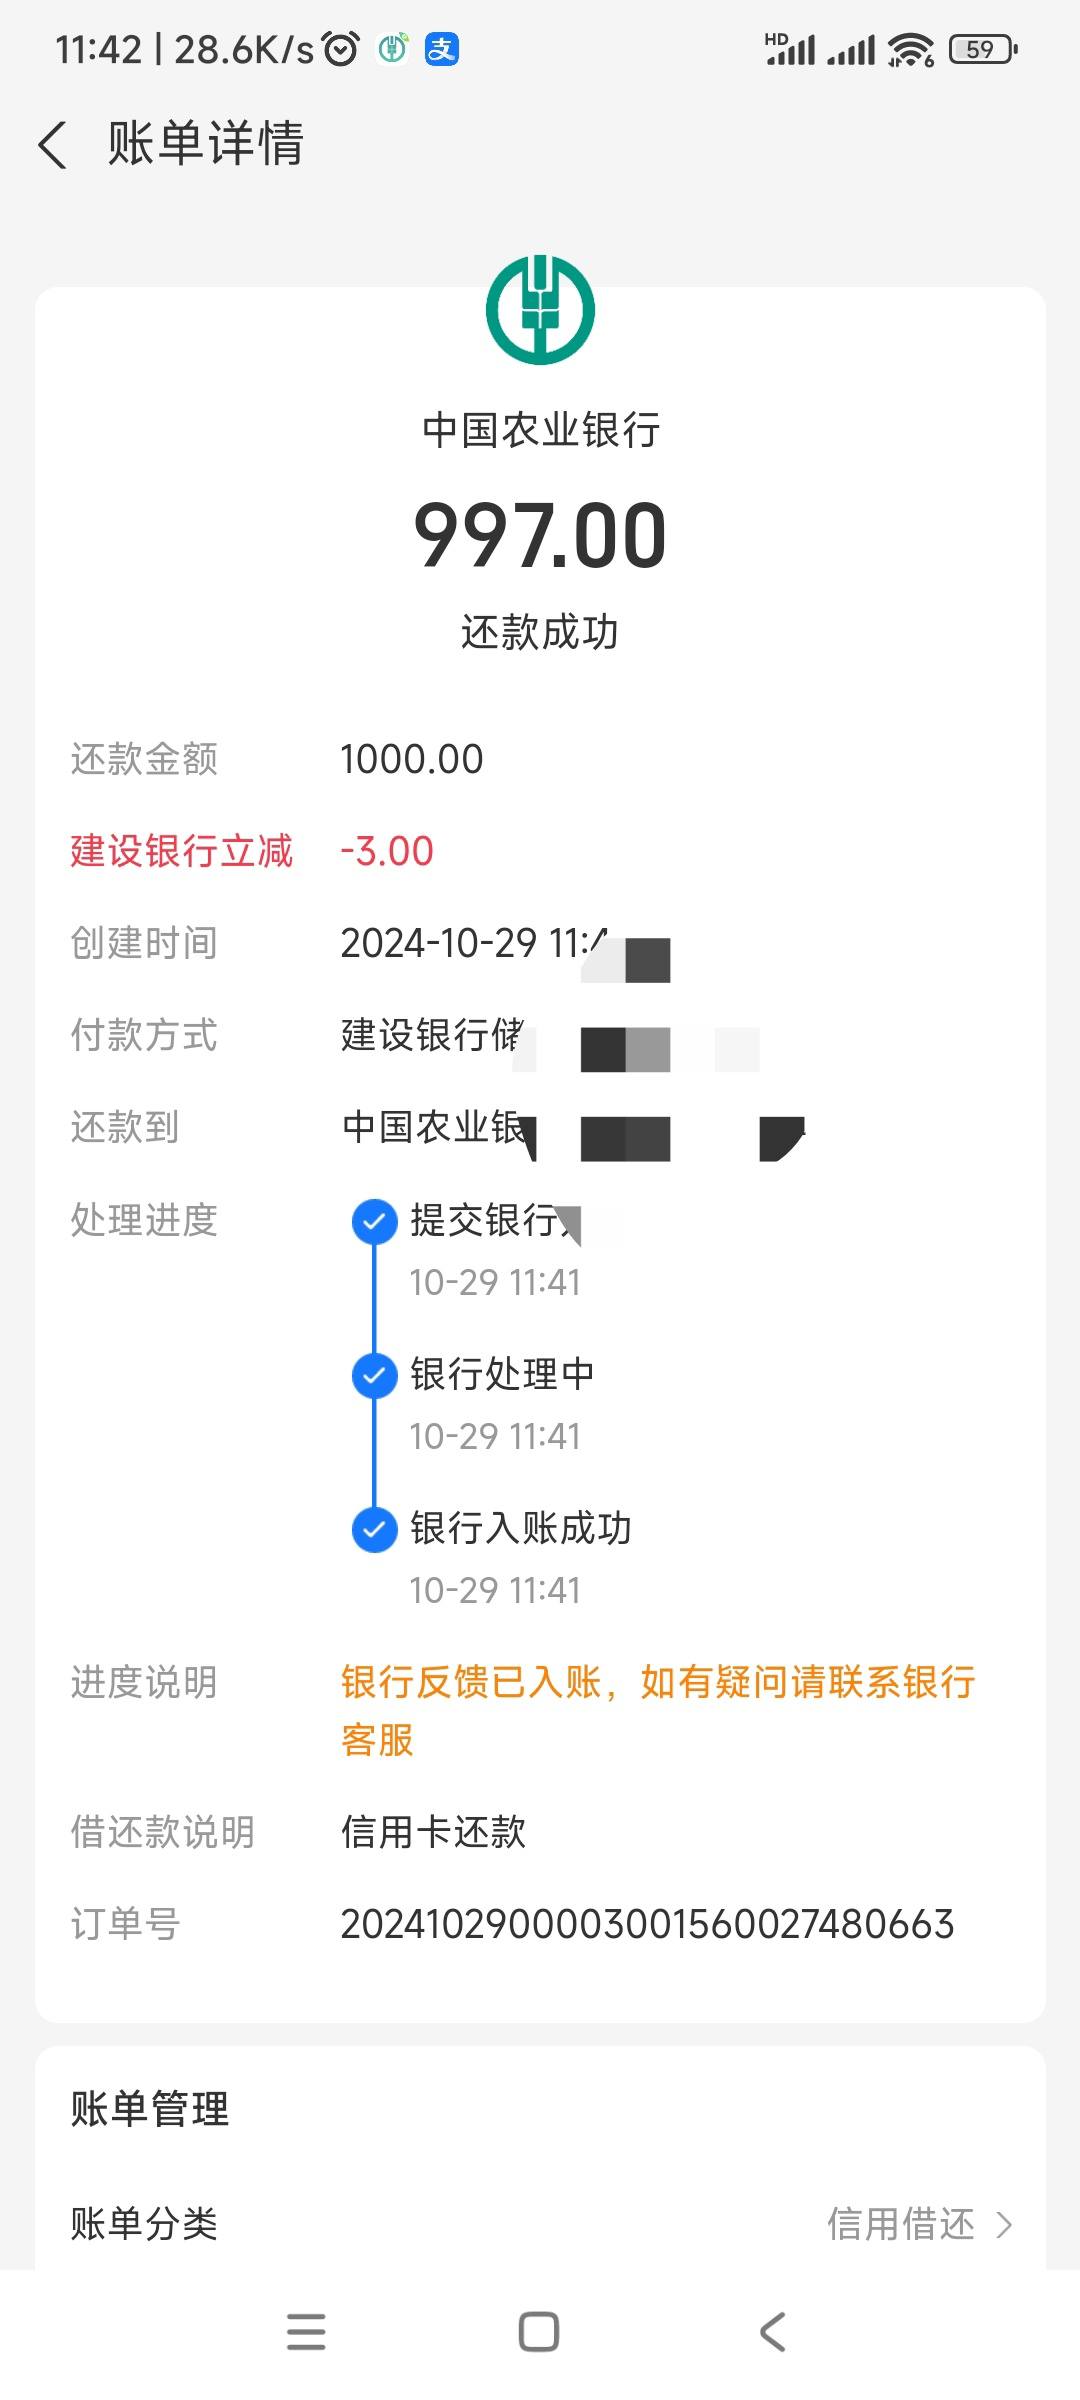The image size is (1080, 2400).
Task: Open recent apps via the menu navigation icon
Action: [306, 2331]
